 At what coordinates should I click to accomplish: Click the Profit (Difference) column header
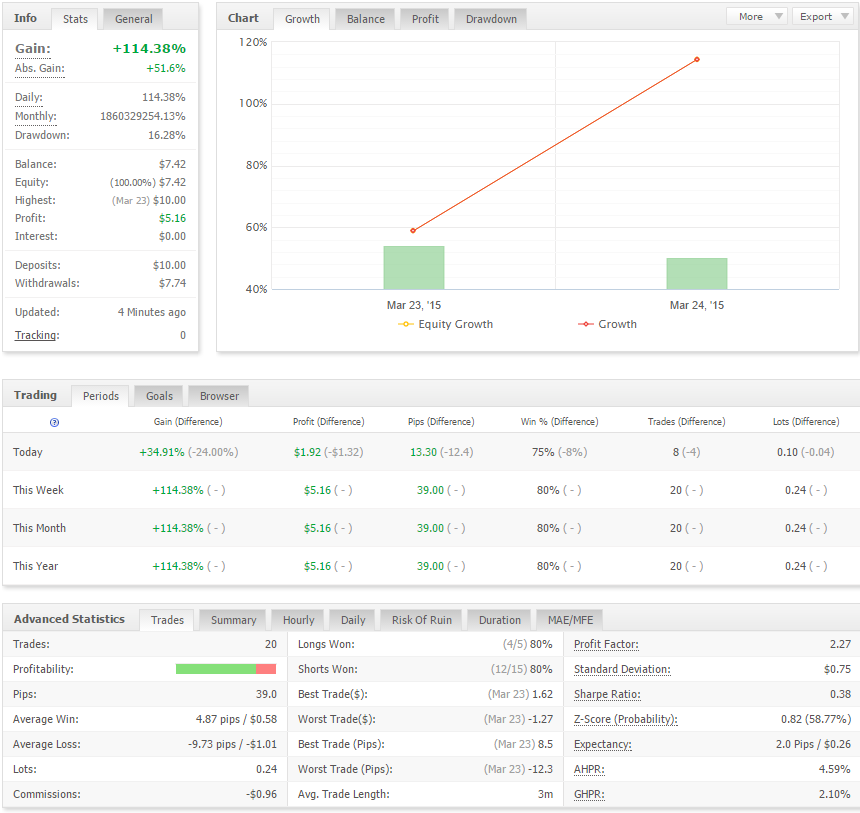329,422
